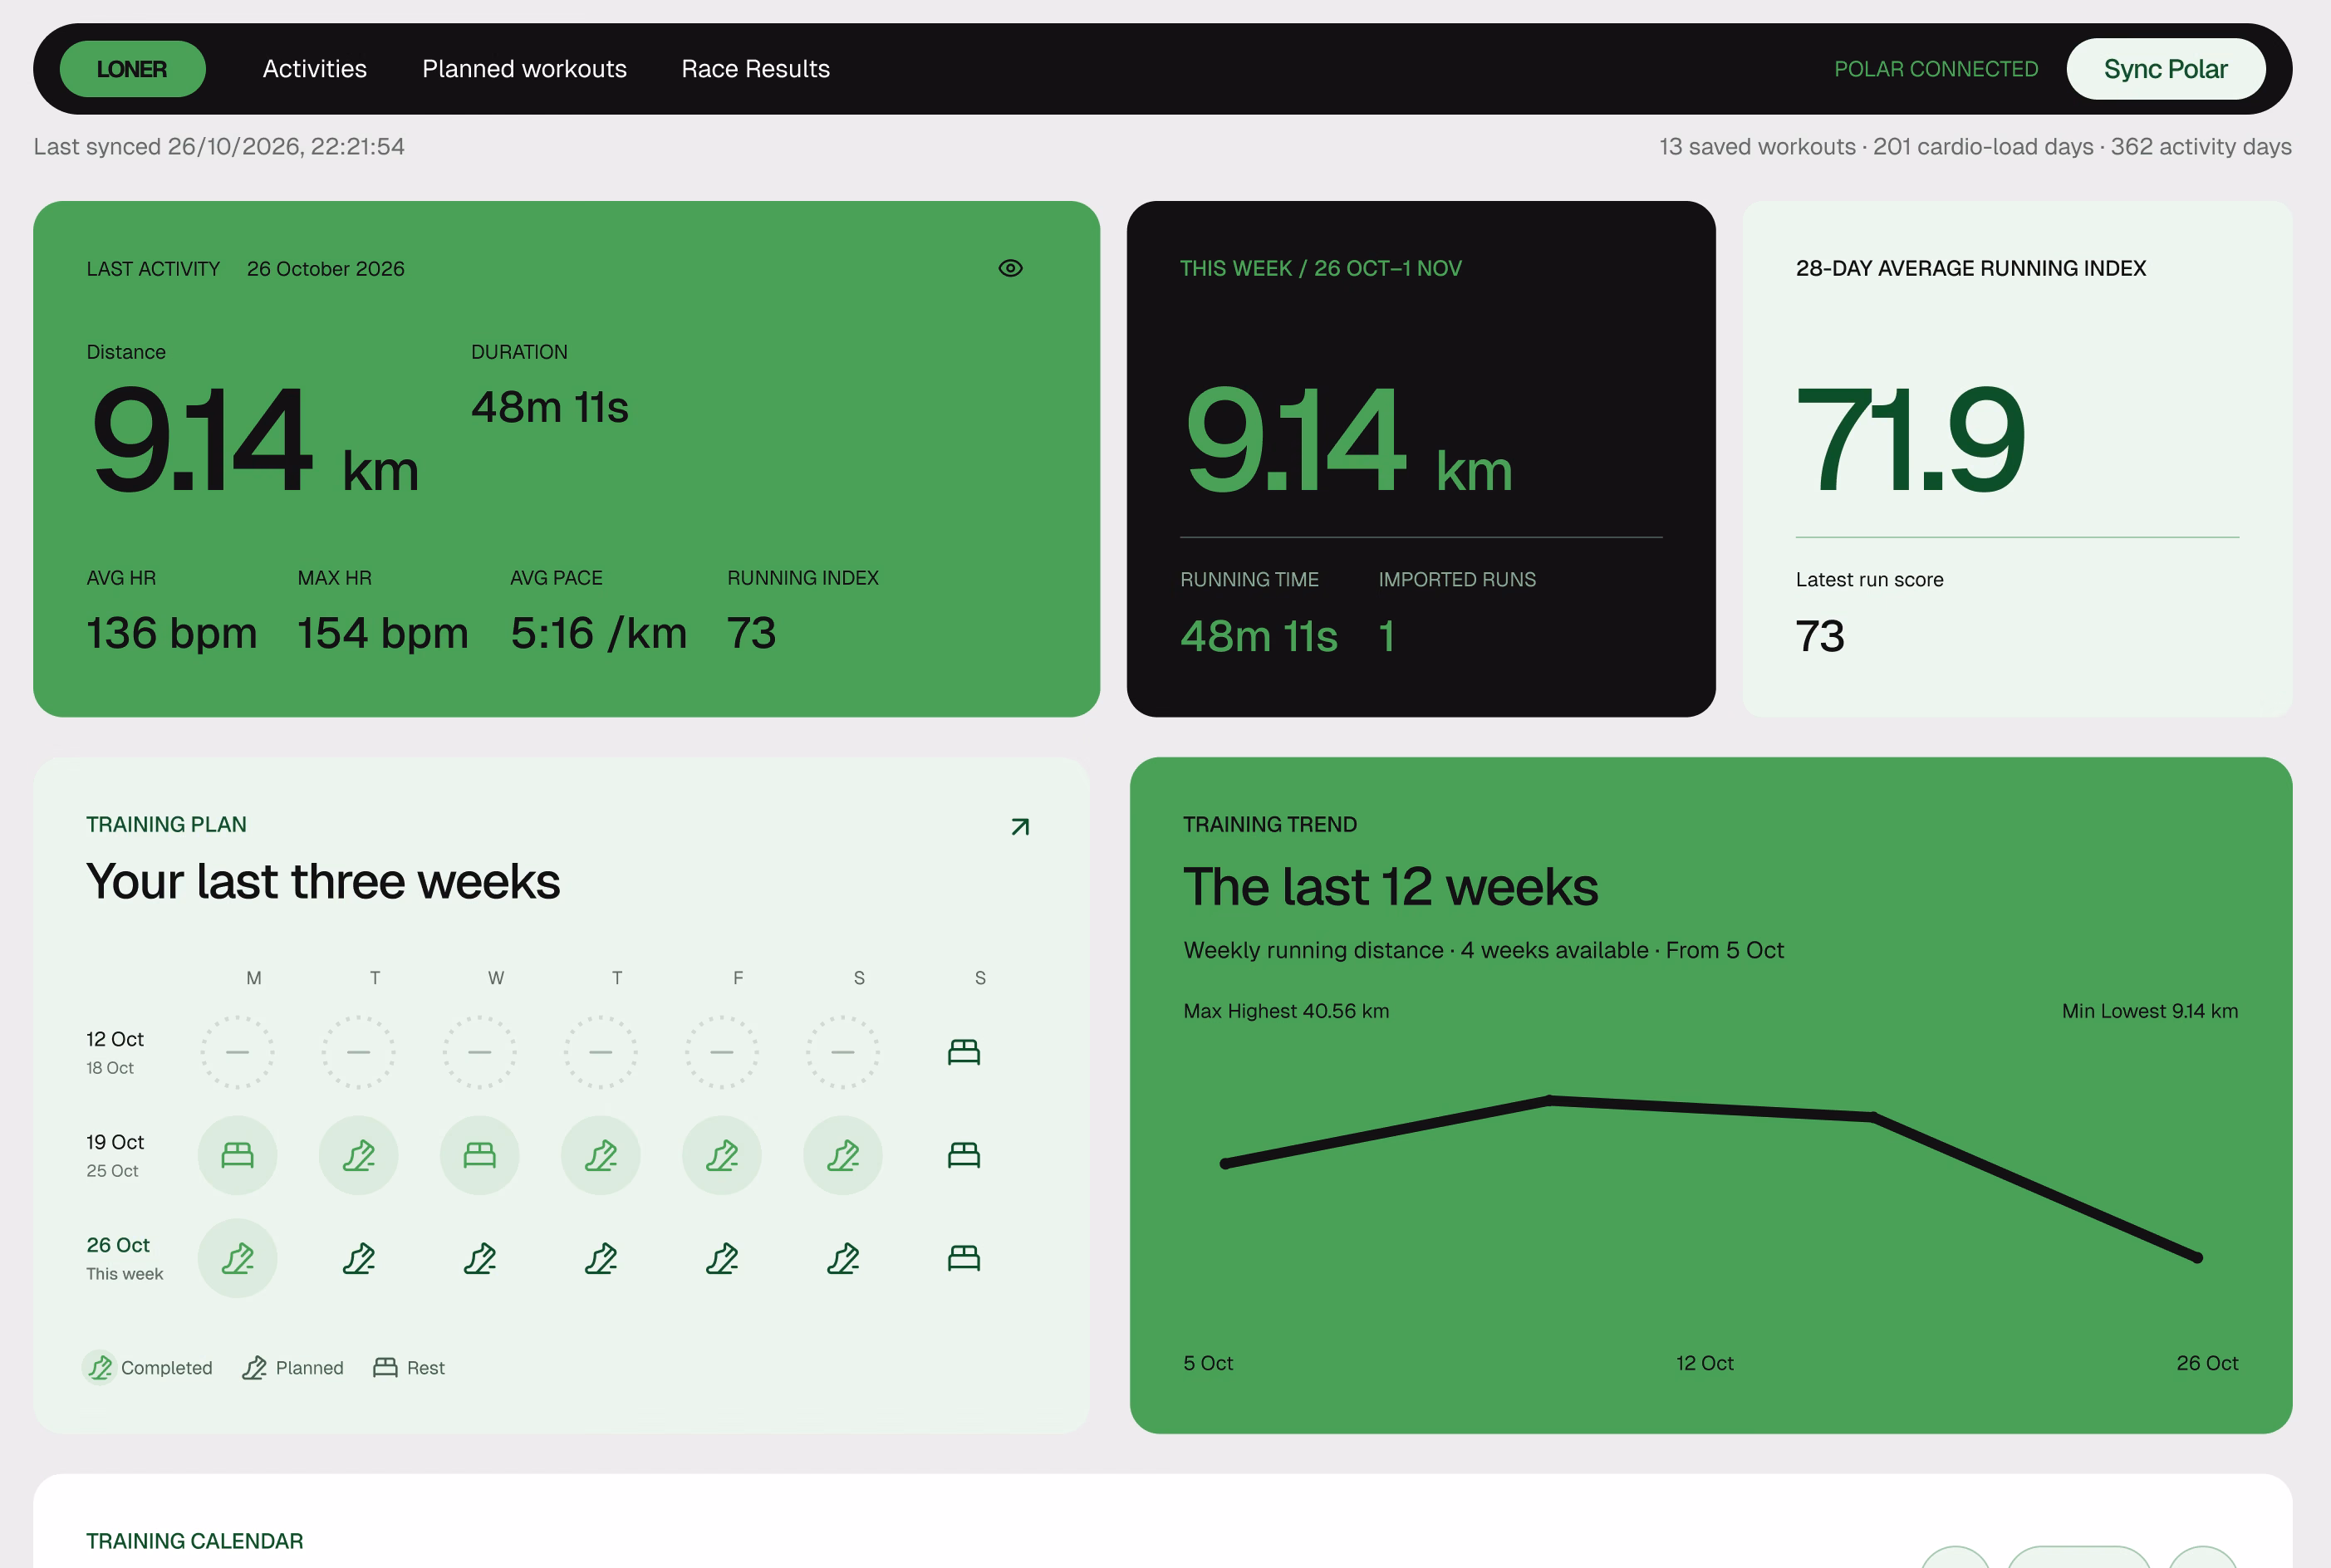The image size is (2331, 1568).
Task: Click Monday completed run in 26 Oct week
Action: coord(237,1258)
